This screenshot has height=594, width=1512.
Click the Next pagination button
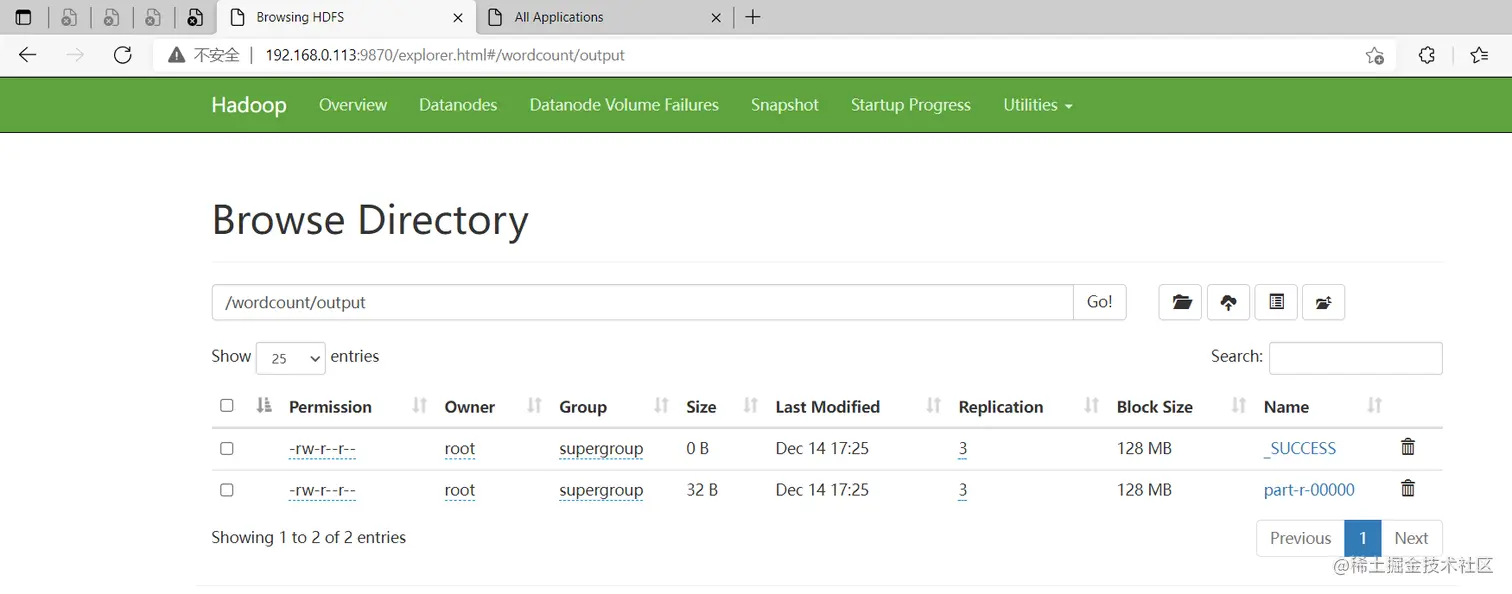tap(1411, 538)
